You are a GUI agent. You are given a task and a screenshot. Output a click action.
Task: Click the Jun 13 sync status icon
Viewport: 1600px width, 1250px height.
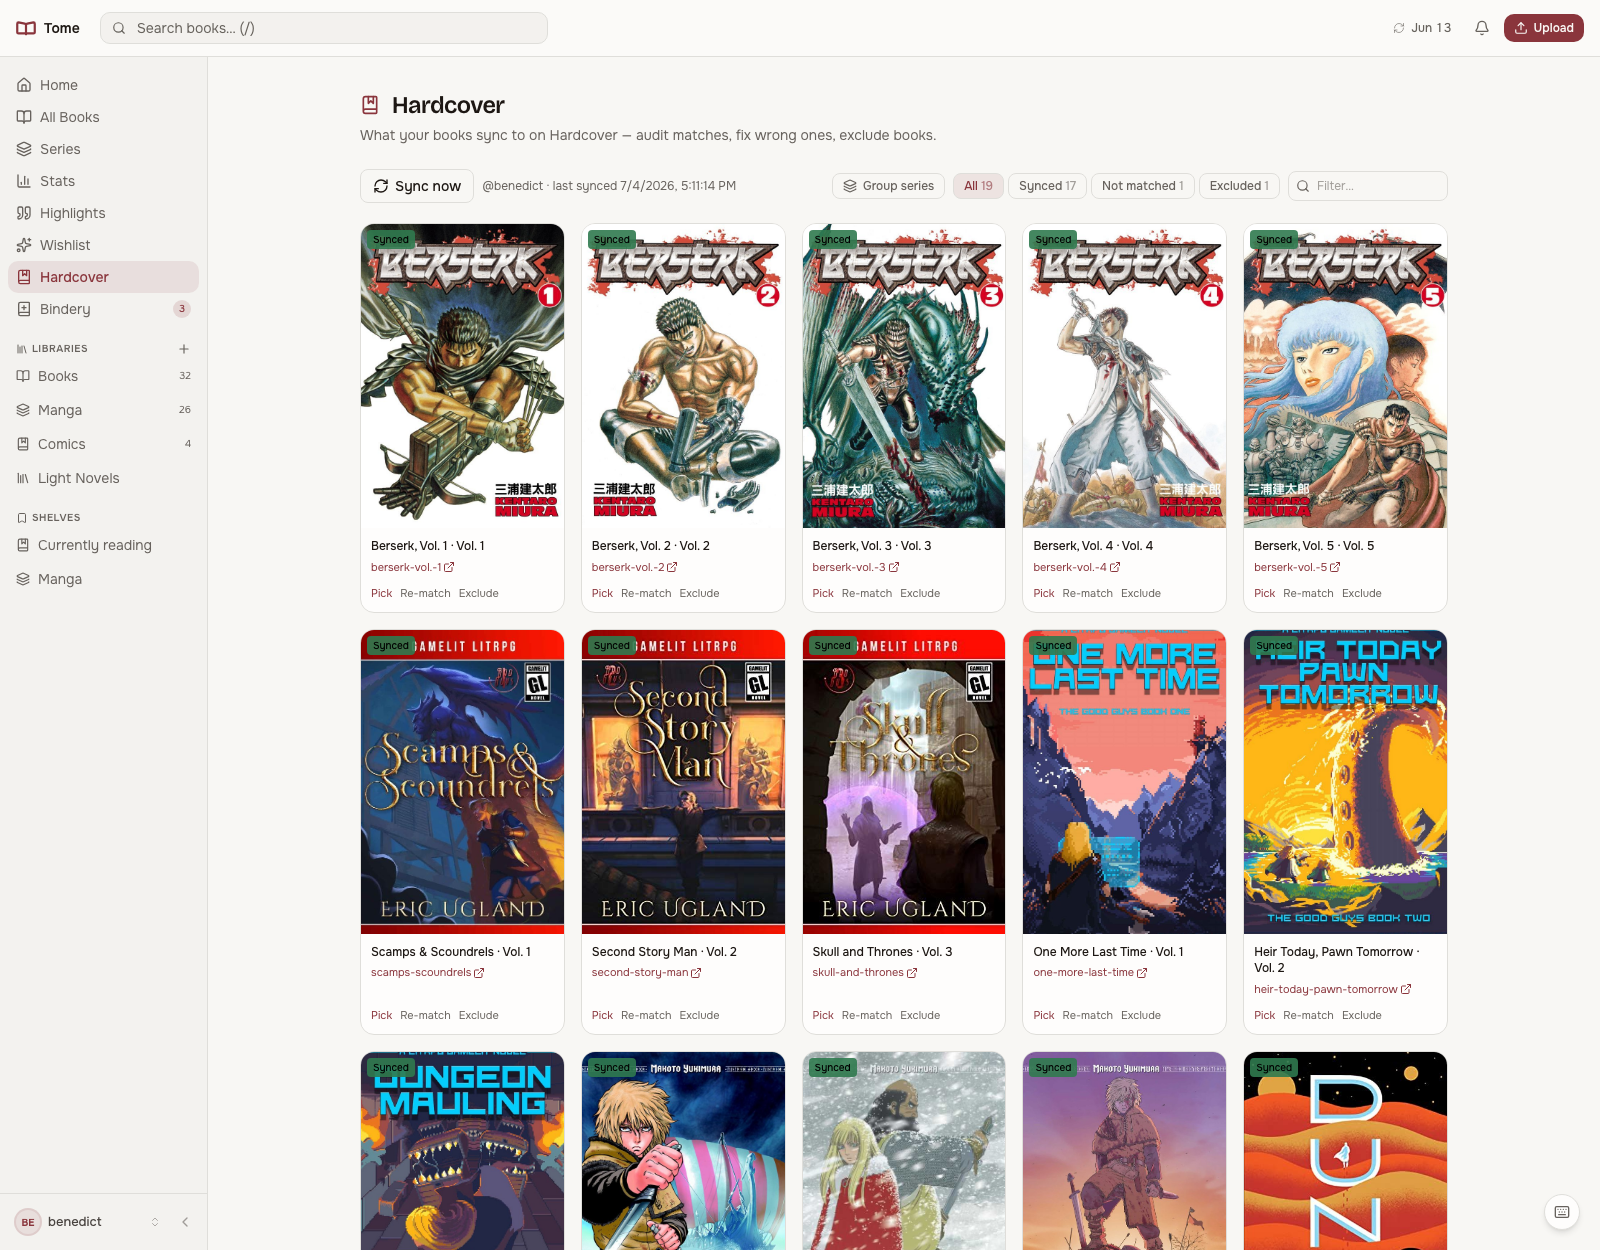[1399, 28]
